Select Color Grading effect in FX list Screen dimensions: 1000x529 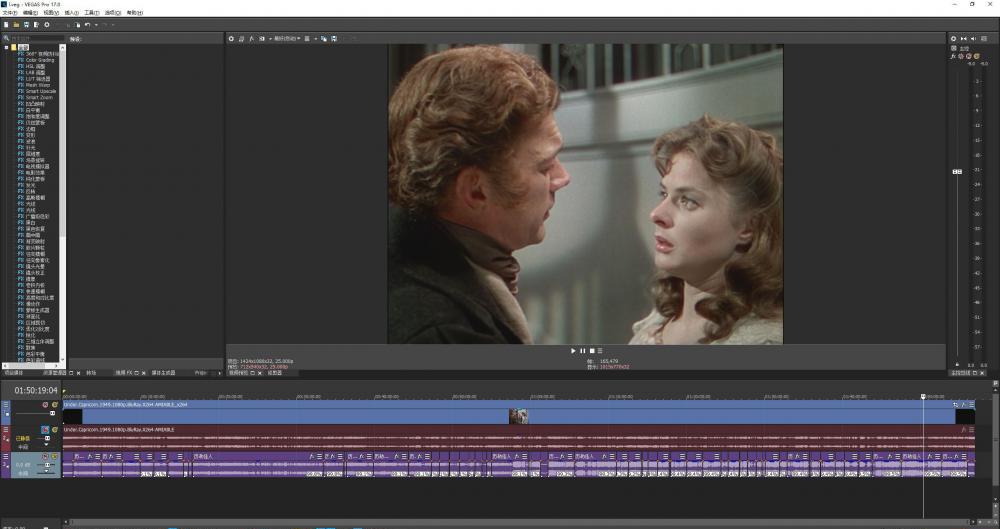point(40,60)
